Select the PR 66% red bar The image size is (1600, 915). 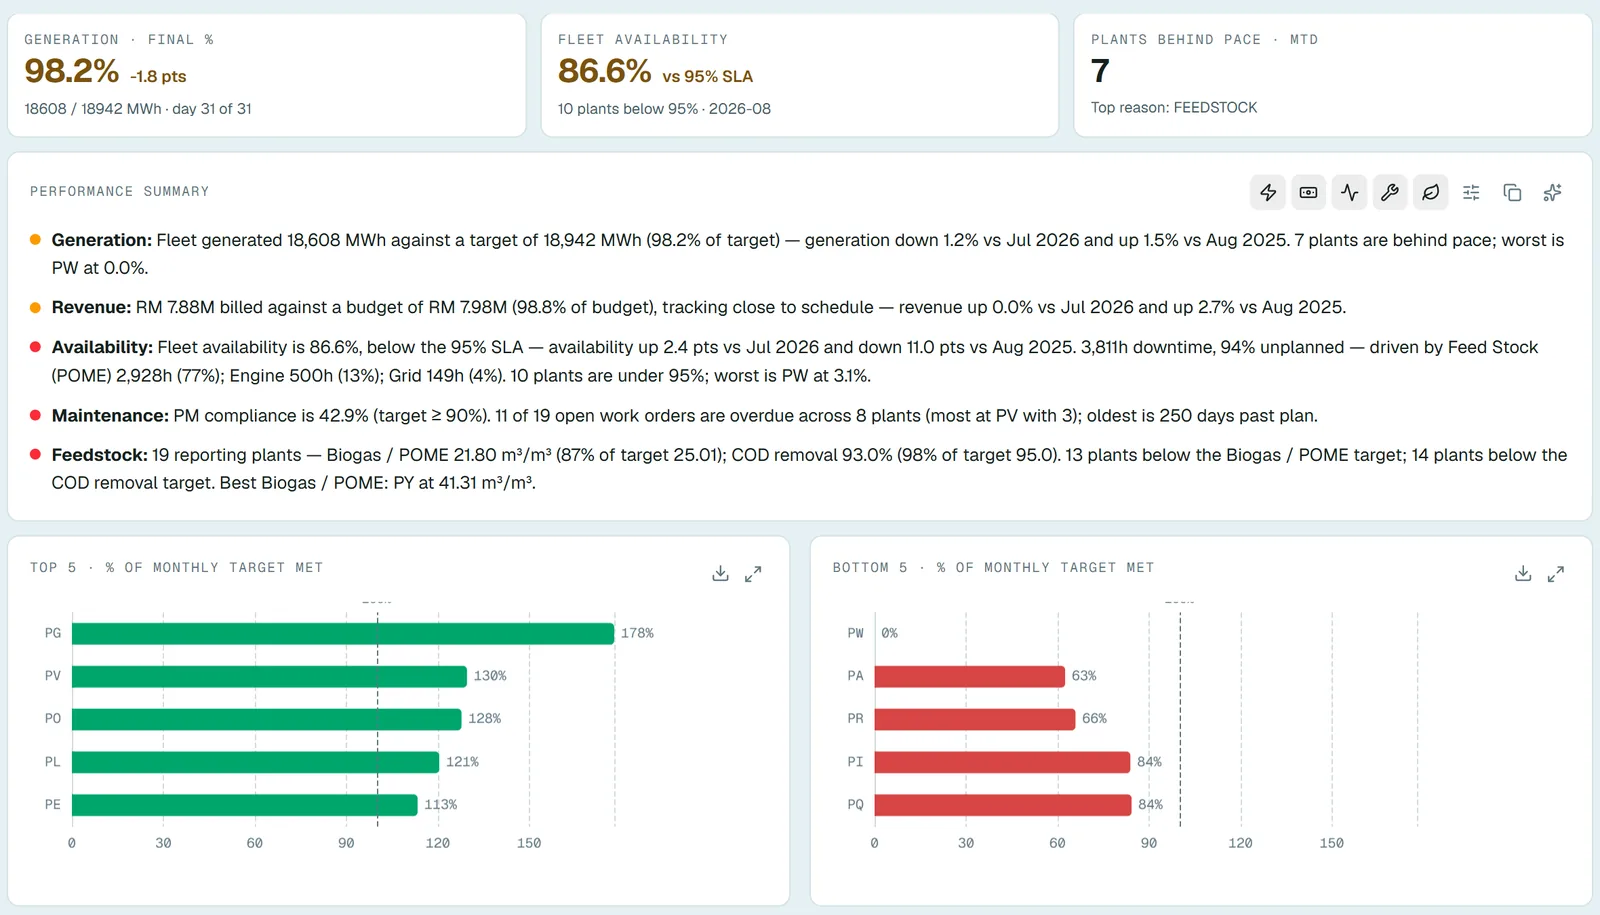pos(975,719)
